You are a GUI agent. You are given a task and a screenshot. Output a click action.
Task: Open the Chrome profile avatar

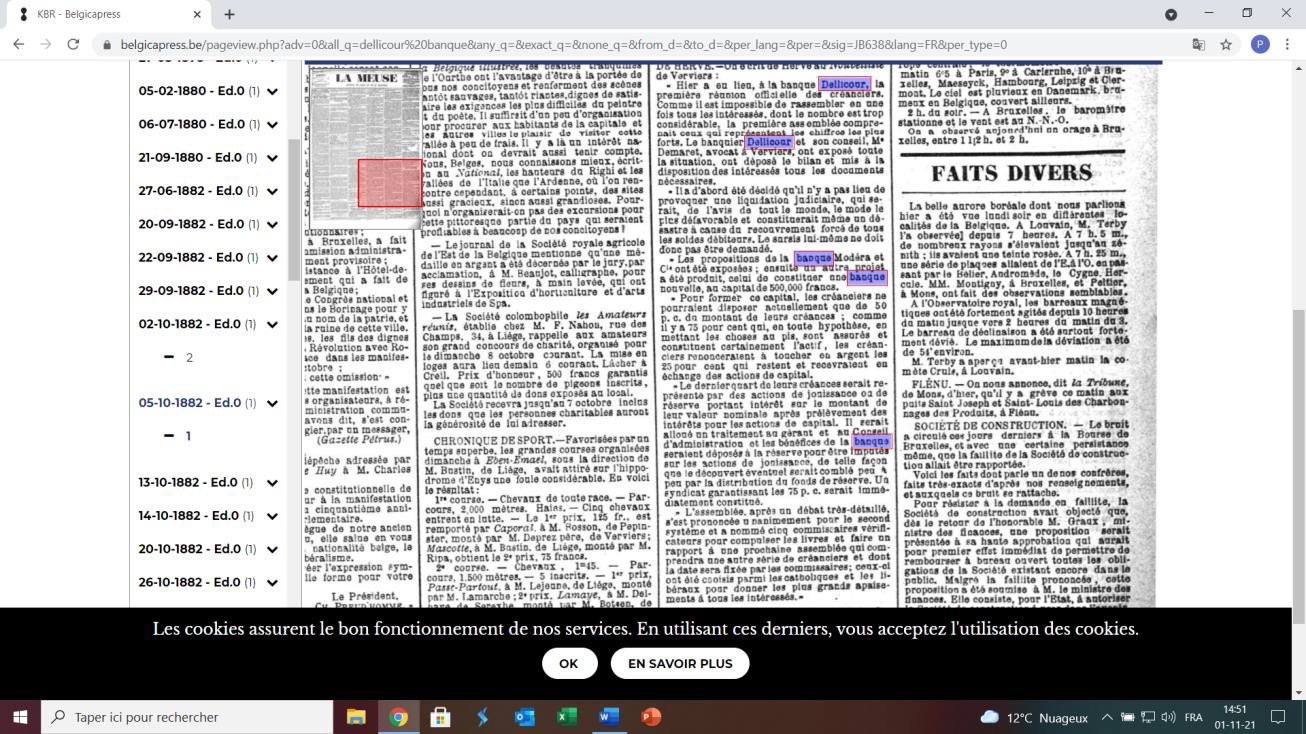coord(1259,45)
